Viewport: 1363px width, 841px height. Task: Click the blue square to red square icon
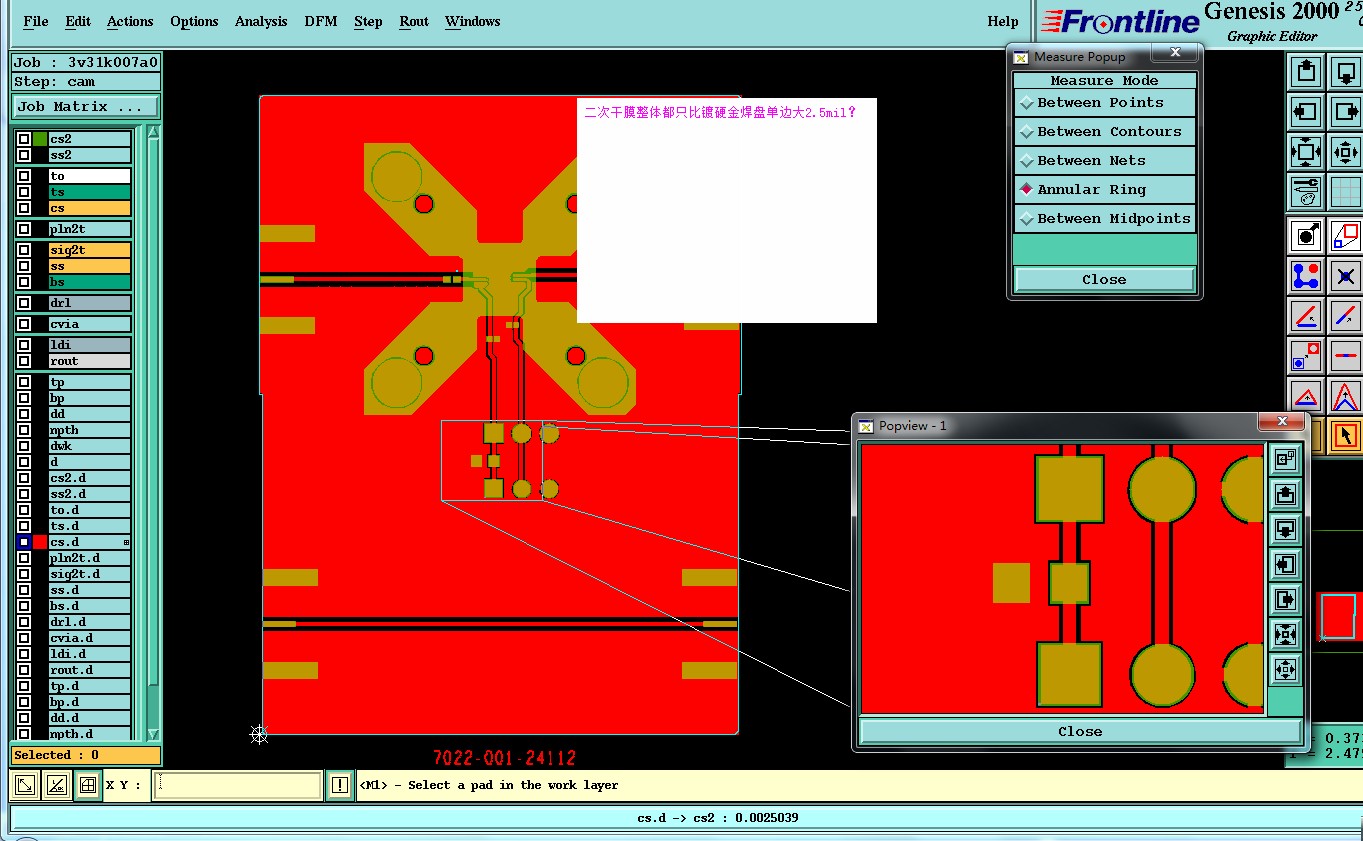click(1306, 356)
